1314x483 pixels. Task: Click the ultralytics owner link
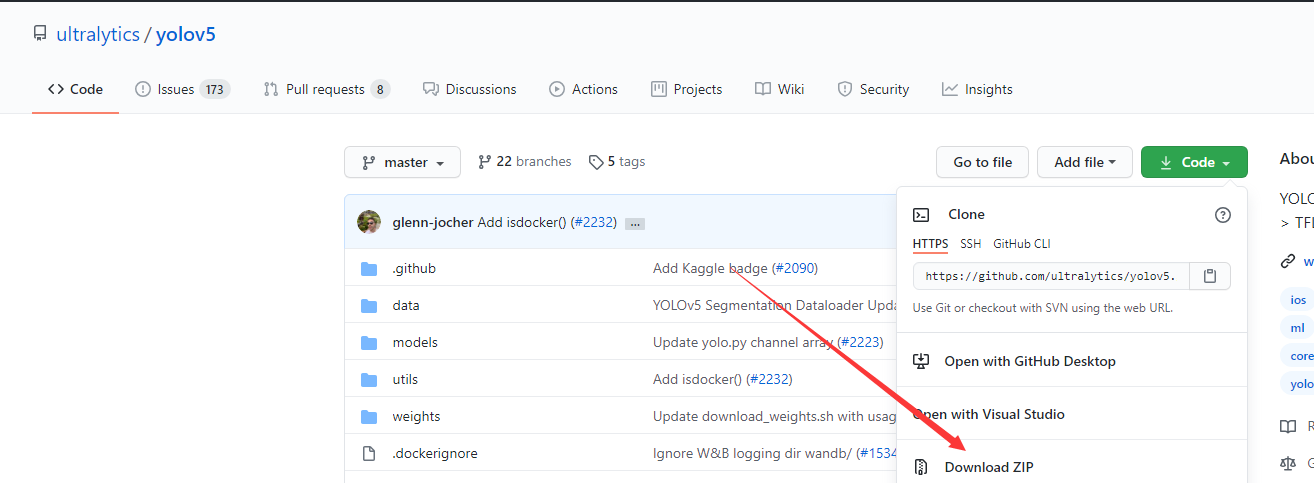[98, 35]
